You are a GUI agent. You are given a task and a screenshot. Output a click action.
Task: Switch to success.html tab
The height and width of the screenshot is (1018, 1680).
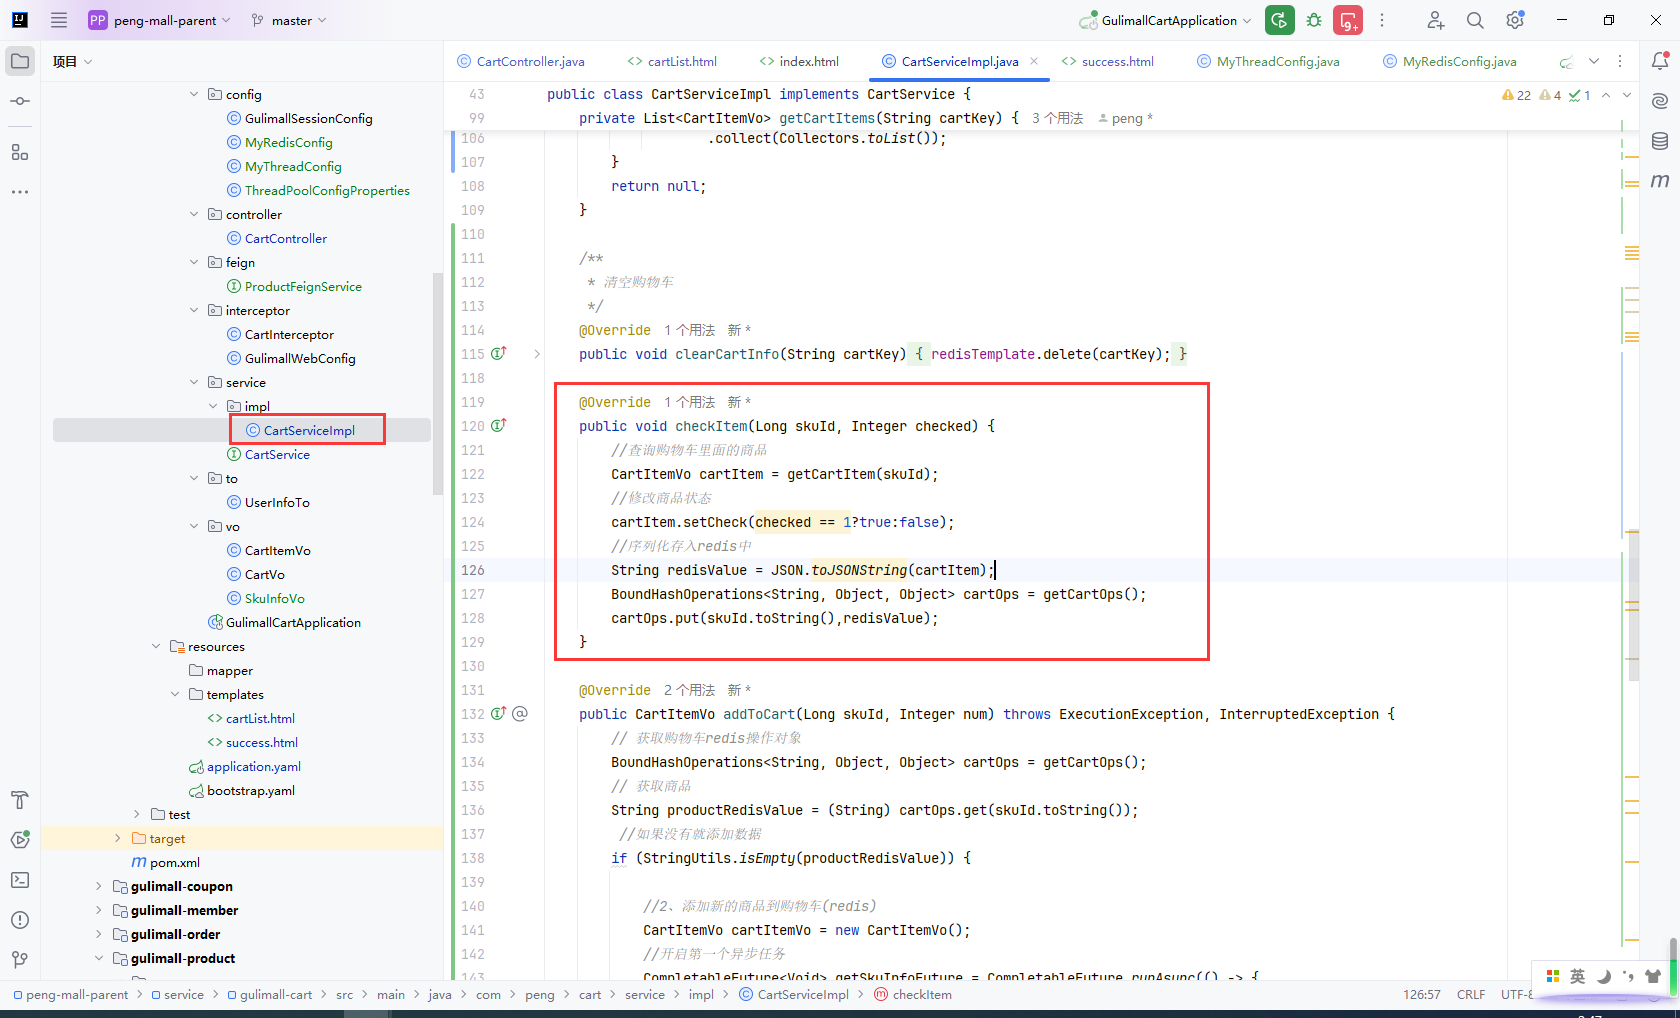[x=1108, y=61]
